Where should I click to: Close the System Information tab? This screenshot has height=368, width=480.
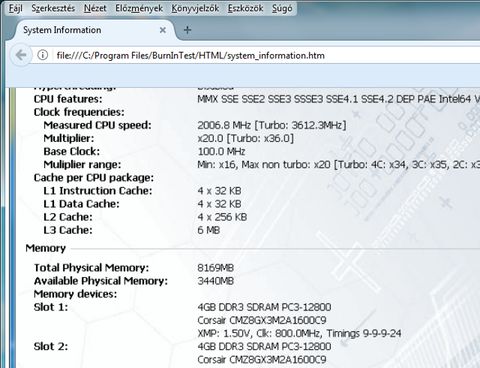pos(163,30)
